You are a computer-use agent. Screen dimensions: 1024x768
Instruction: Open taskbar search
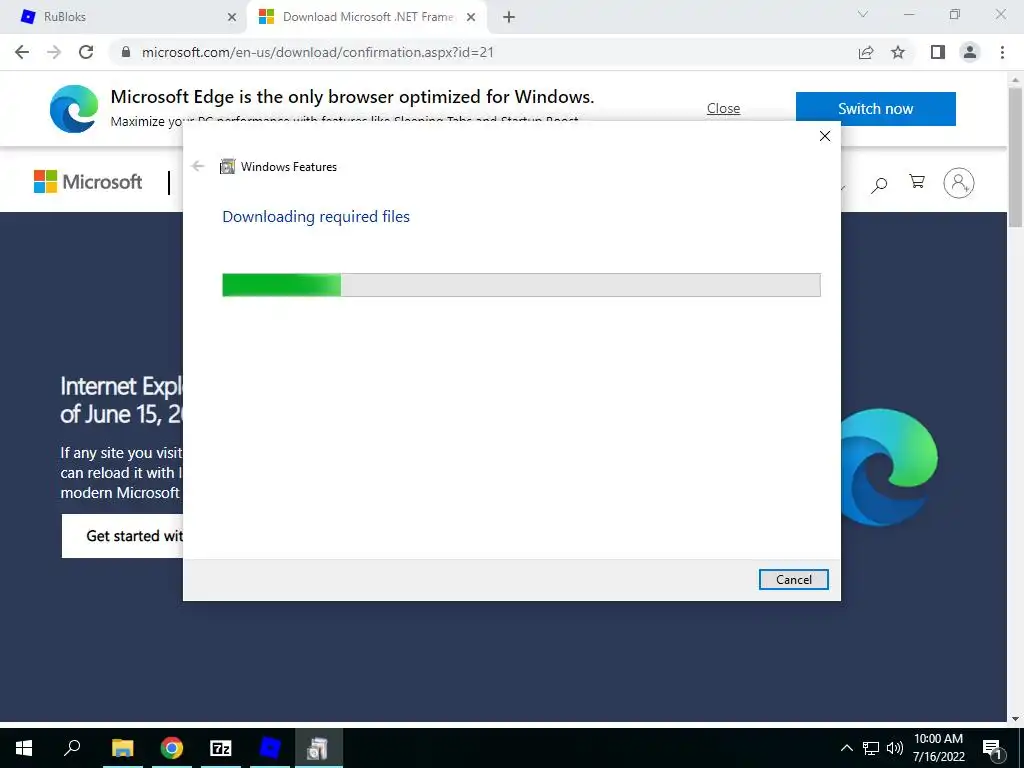tap(72, 748)
